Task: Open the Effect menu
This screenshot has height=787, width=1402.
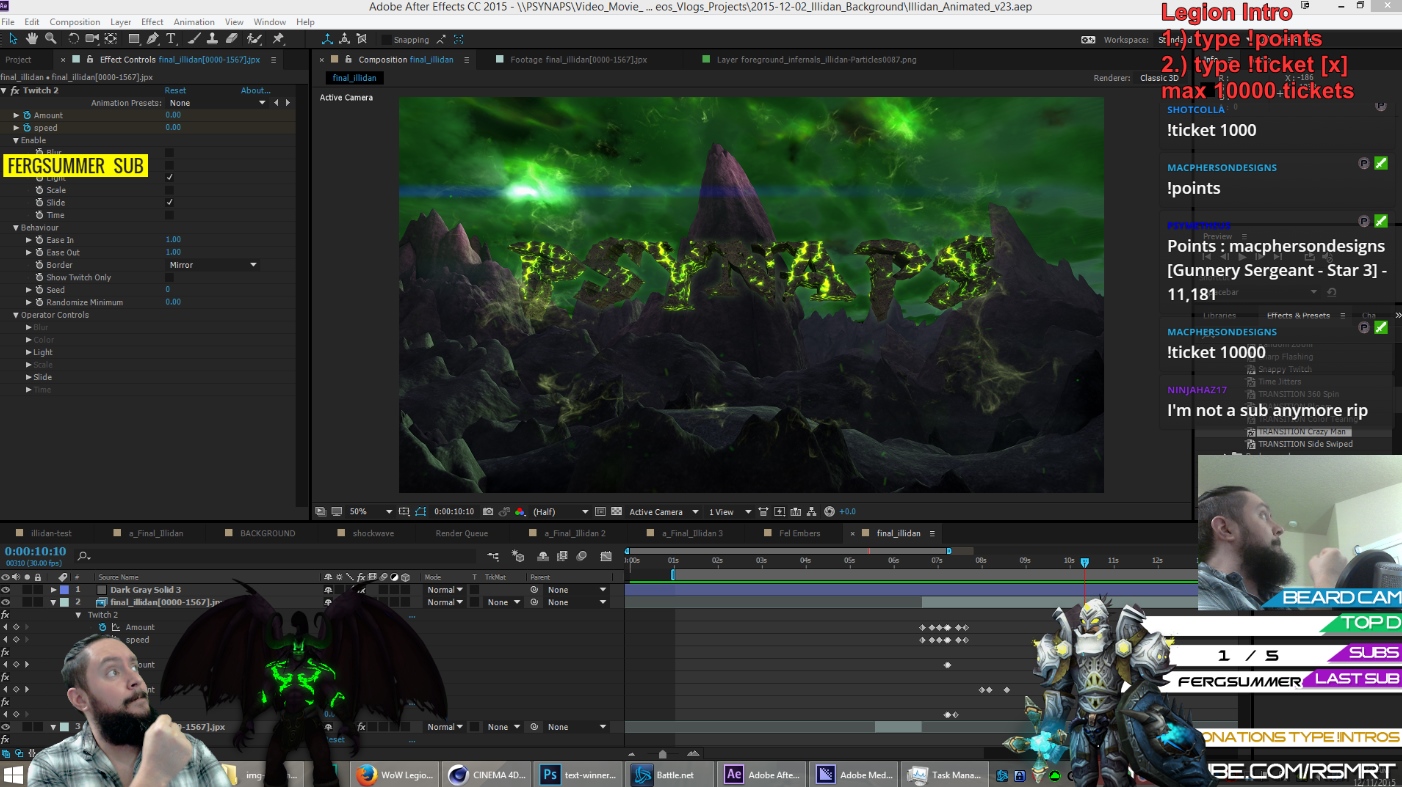Action: click(152, 22)
